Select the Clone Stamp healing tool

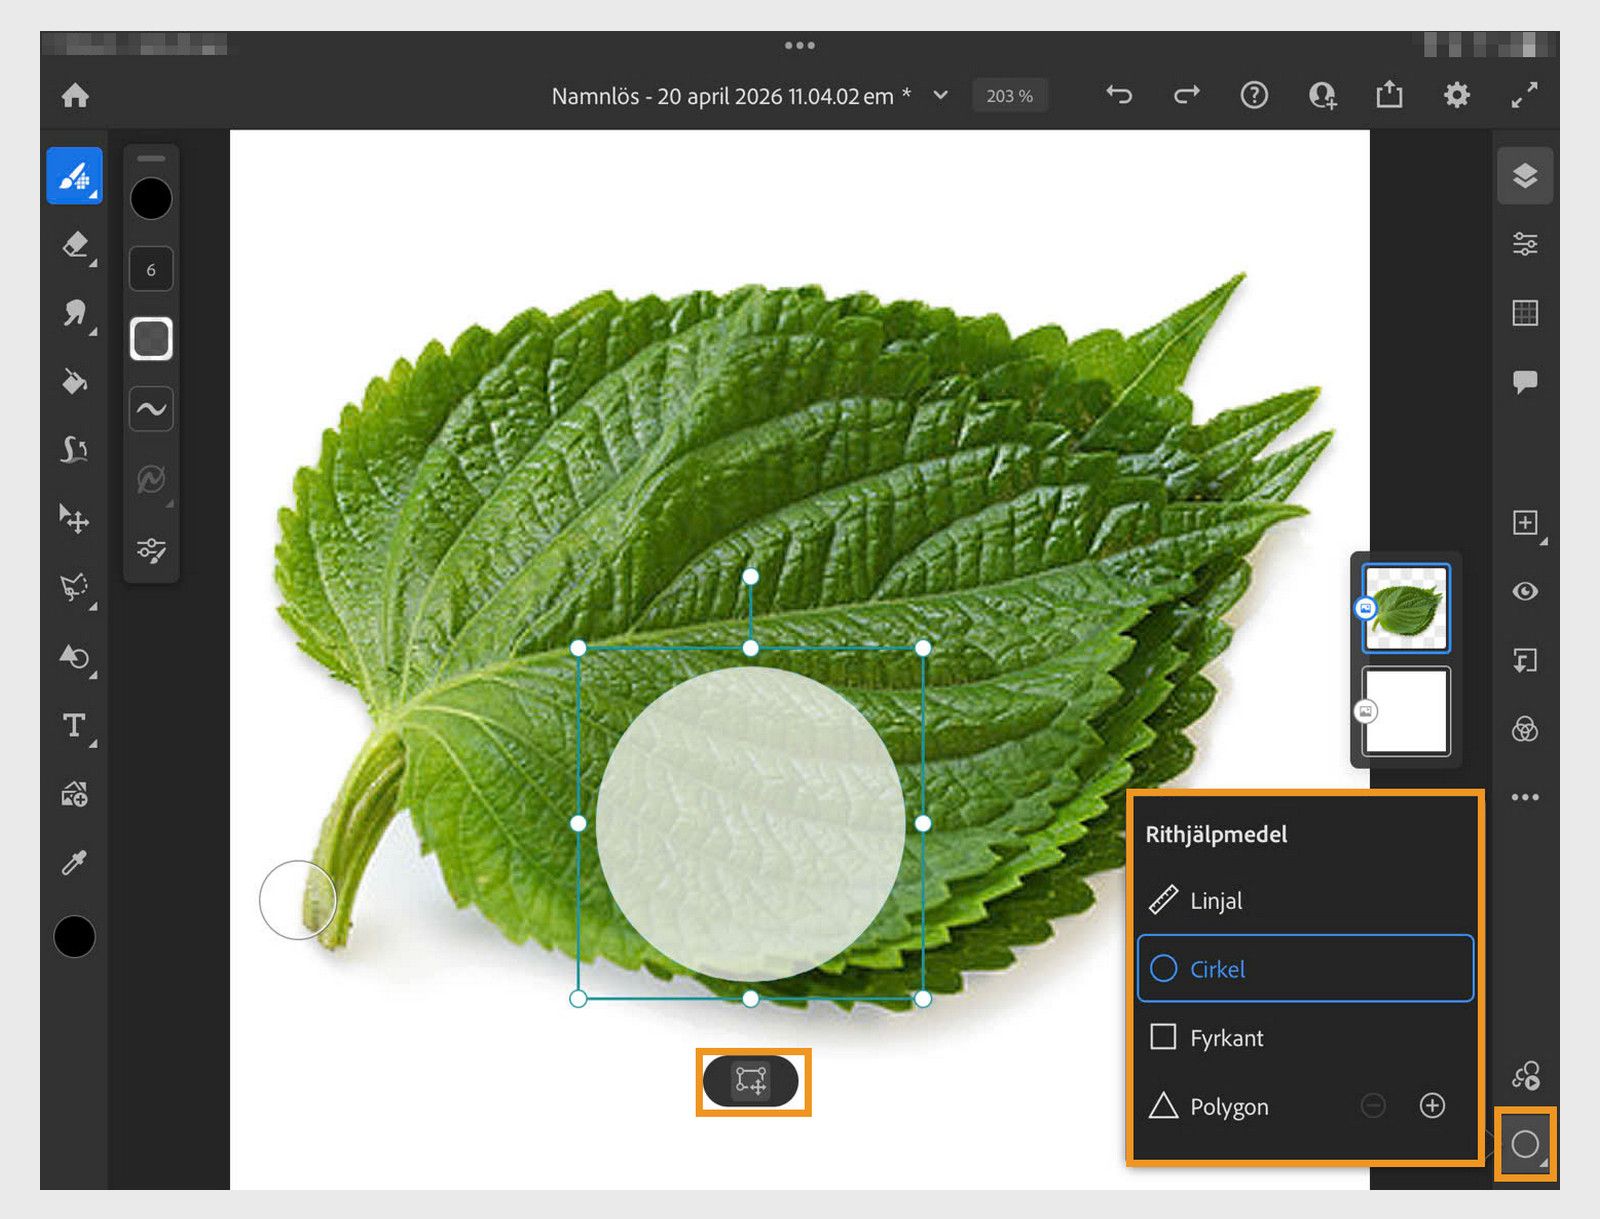(75, 450)
